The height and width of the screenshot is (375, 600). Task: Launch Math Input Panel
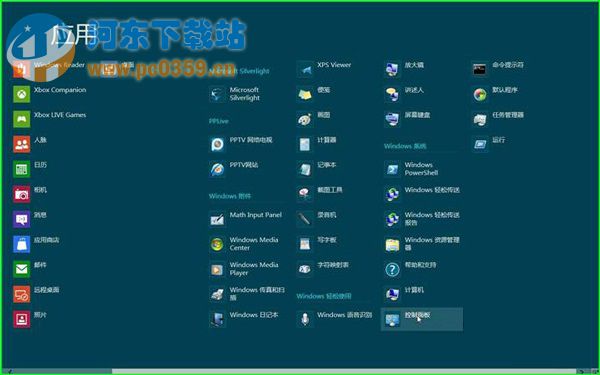[246, 219]
